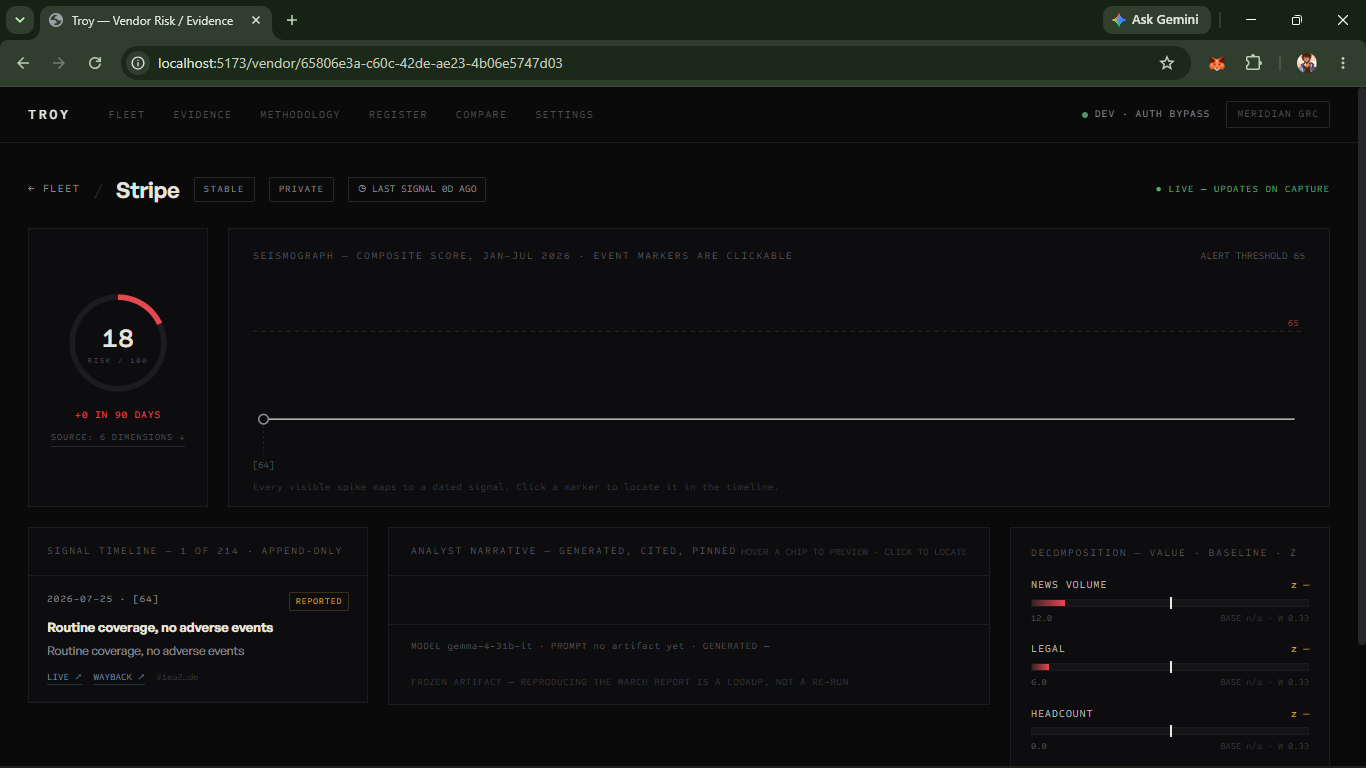1366x768 pixels.
Task: Click the Meridian GRC button
Action: coord(1278,114)
